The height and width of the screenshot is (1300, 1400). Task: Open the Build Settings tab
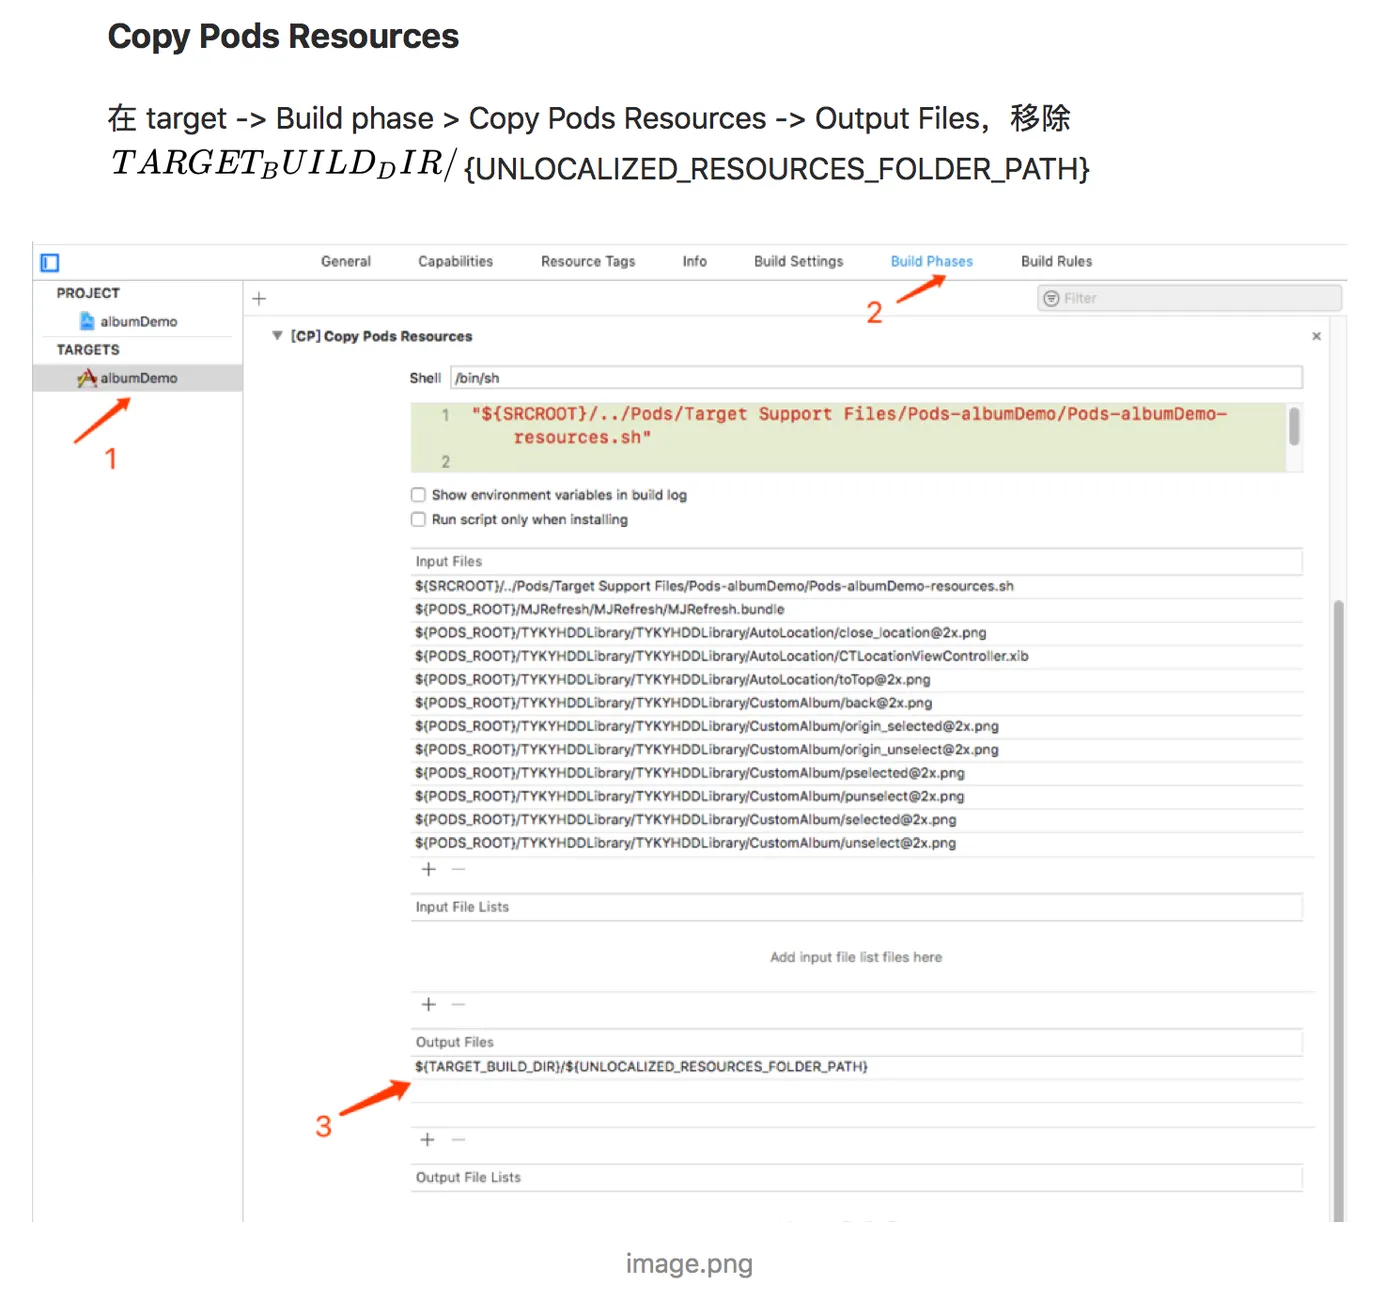tap(799, 261)
